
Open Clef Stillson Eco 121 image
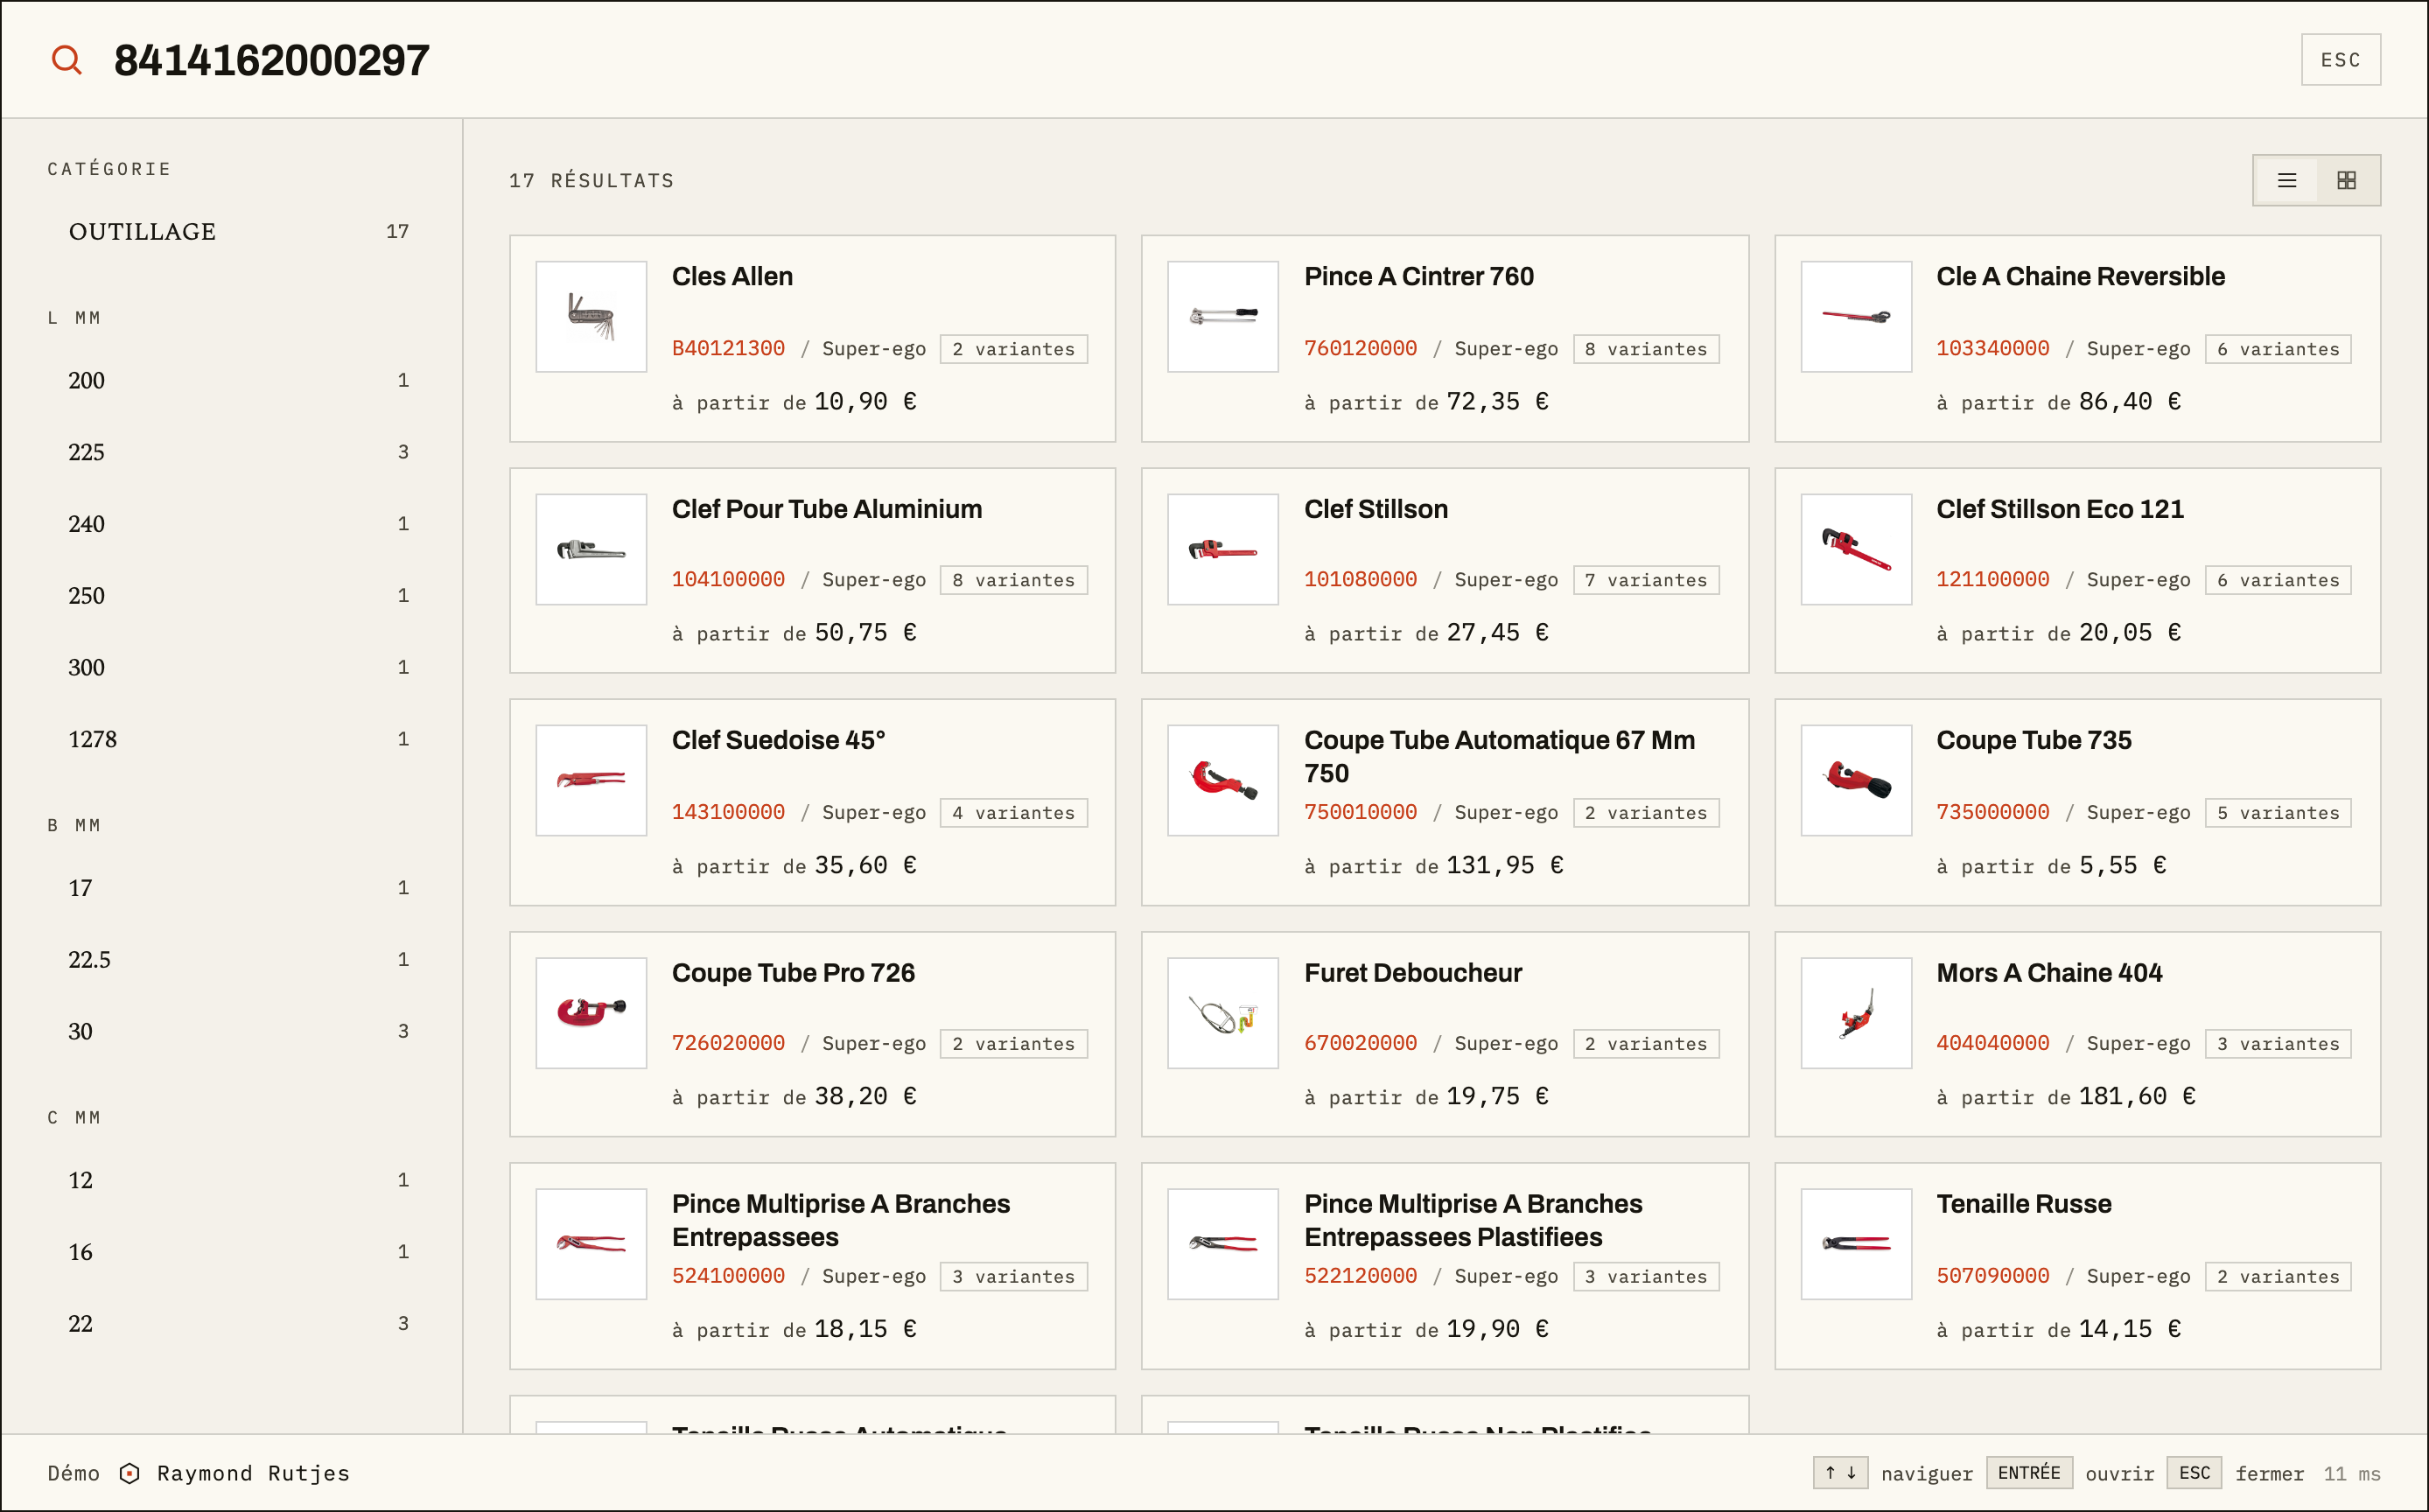pyautogui.click(x=1856, y=549)
